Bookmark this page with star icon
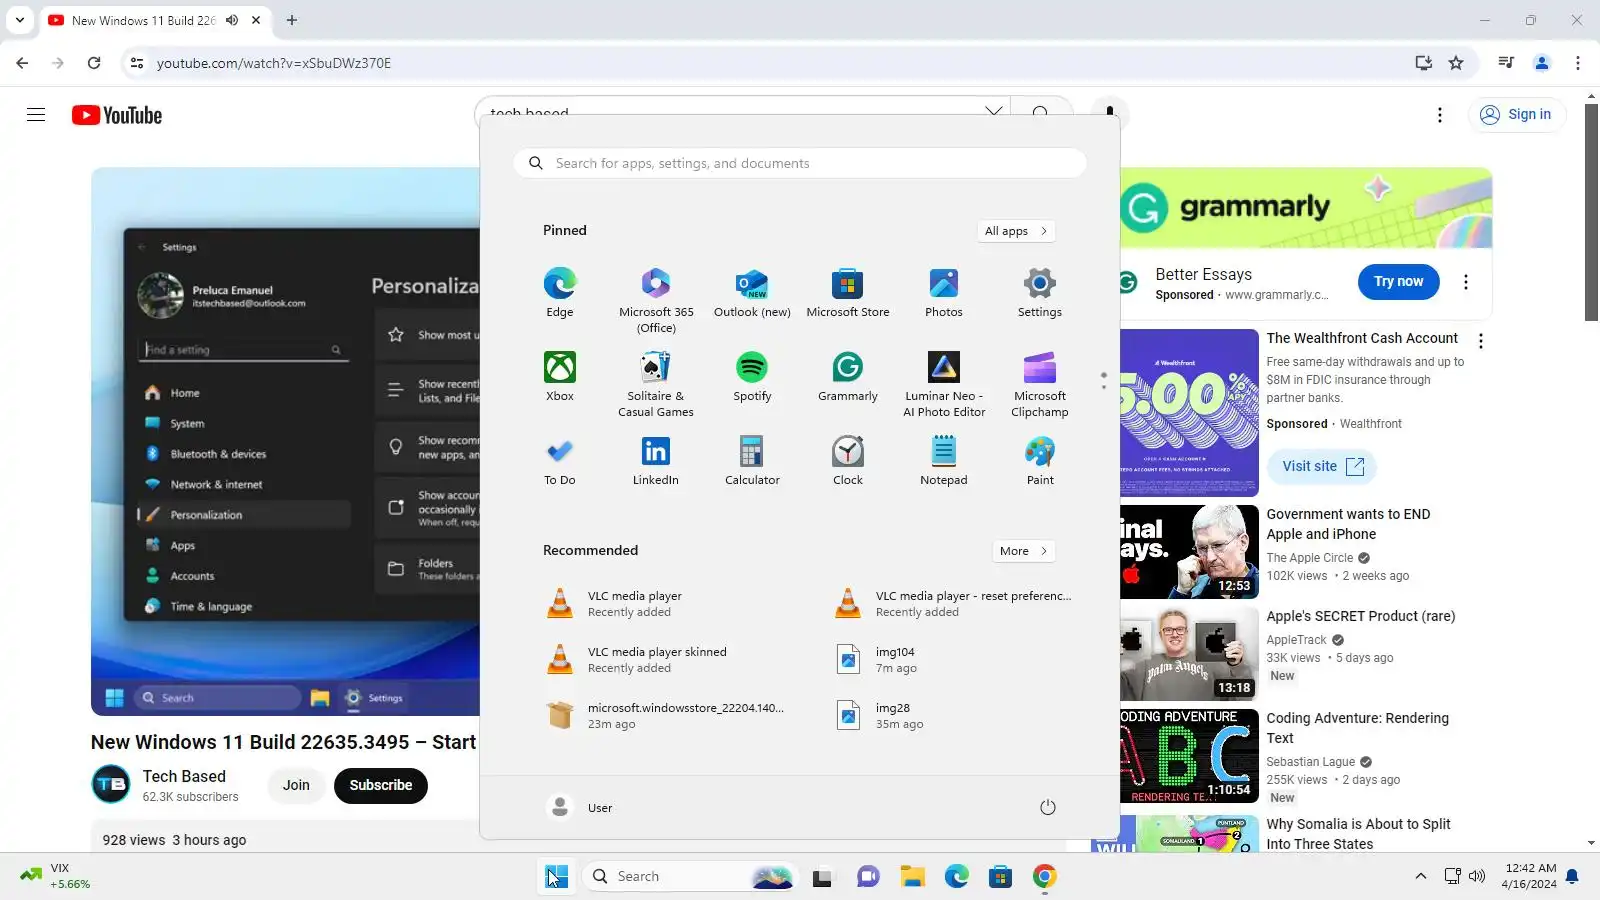Image resolution: width=1600 pixels, height=900 pixels. tap(1456, 63)
